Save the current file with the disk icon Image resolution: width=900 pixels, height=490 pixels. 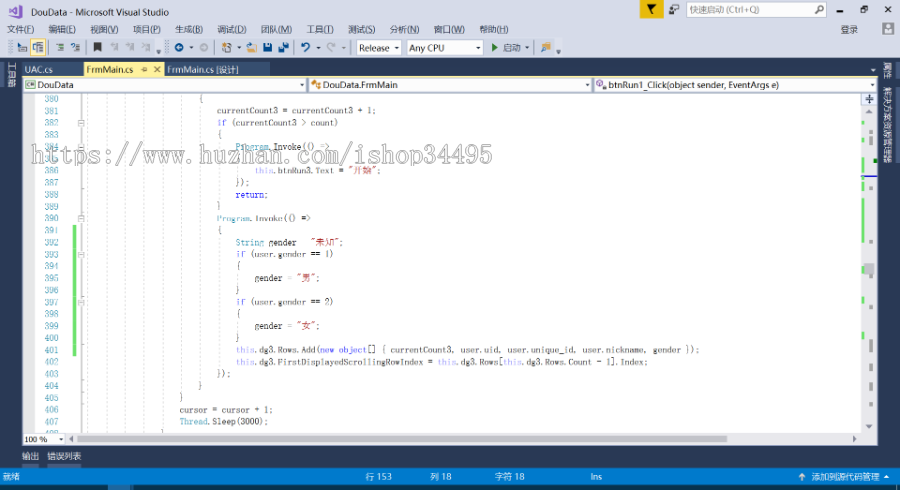pos(267,48)
